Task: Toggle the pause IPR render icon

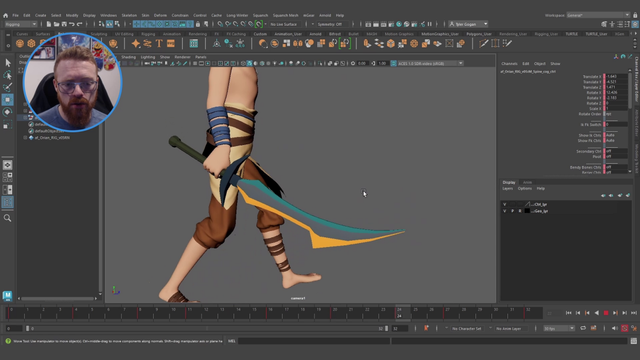Action: tap(430, 24)
